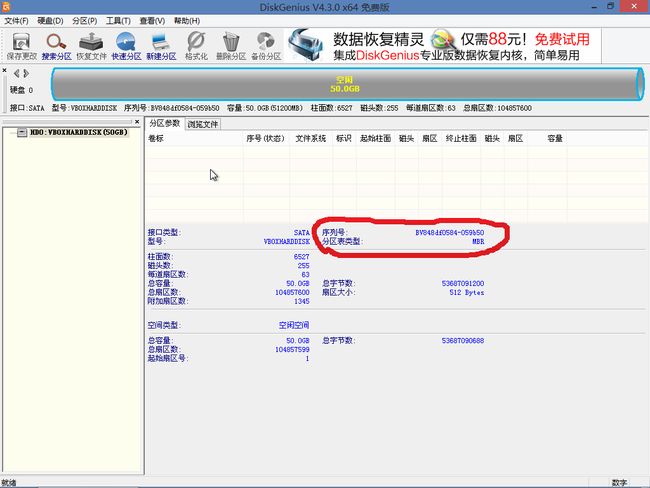Click the serial number value BV848df0584-059b50
Image resolution: width=650 pixels, height=488 pixels.
(450, 233)
